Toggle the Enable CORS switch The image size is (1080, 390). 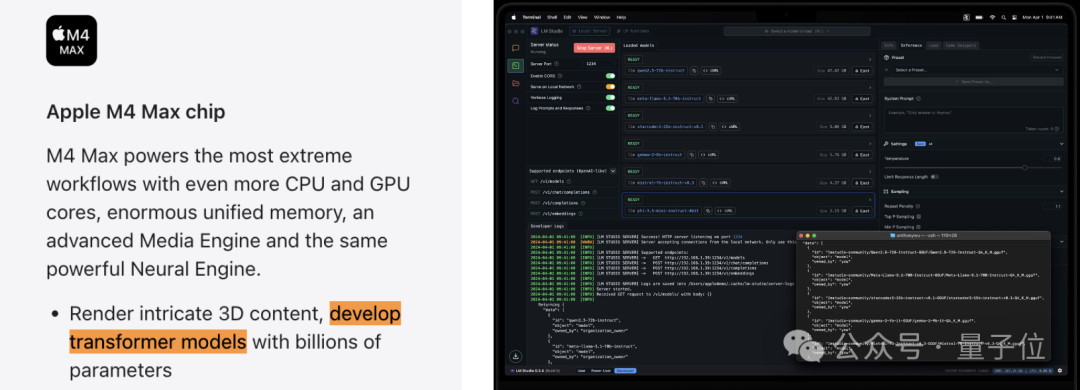click(x=610, y=76)
